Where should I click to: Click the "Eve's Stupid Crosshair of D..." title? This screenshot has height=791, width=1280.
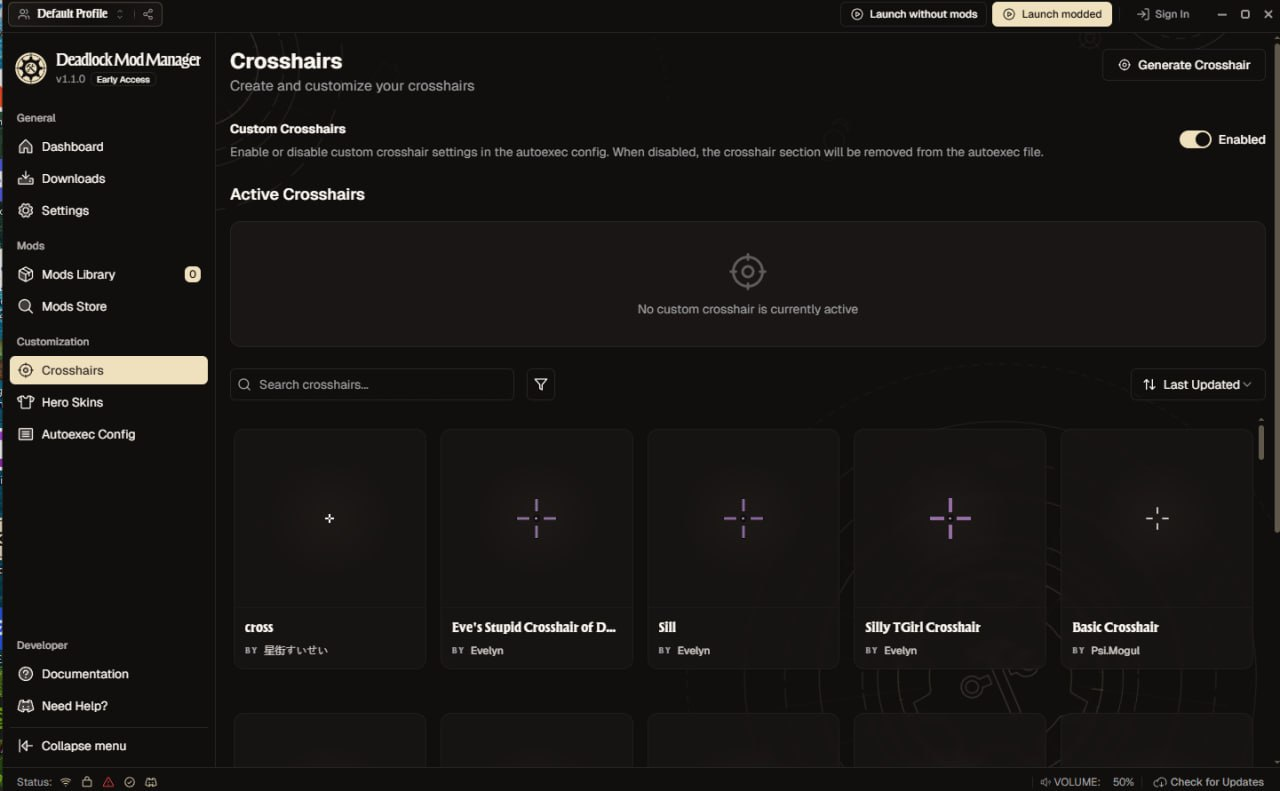pyautogui.click(x=534, y=628)
